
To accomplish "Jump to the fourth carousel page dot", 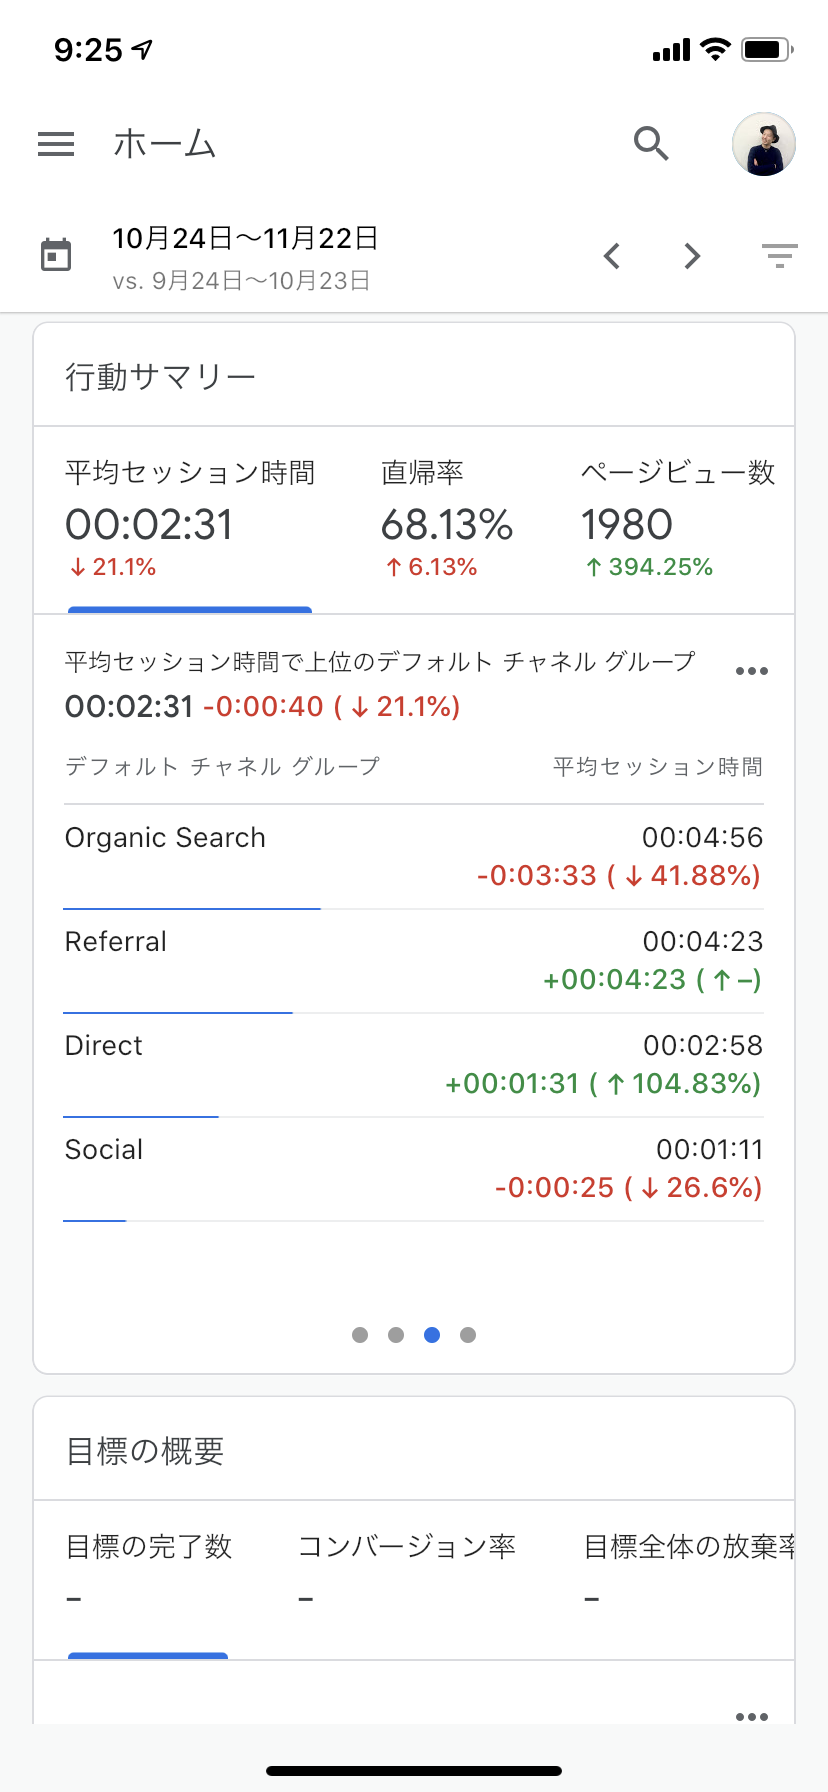I will click(x=468, y=1335).
